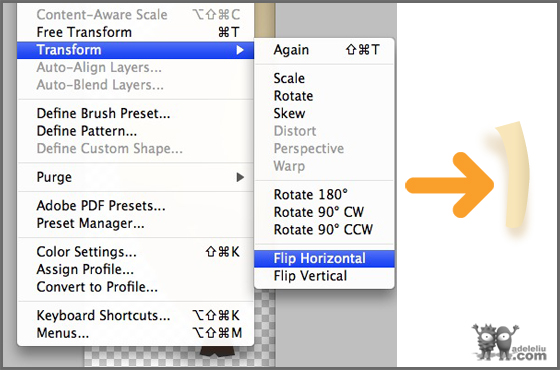Image resolution: width=560 pixels, height=370 pixels.
Task: Click Free Transform menu item
Action: coord(135,32)
